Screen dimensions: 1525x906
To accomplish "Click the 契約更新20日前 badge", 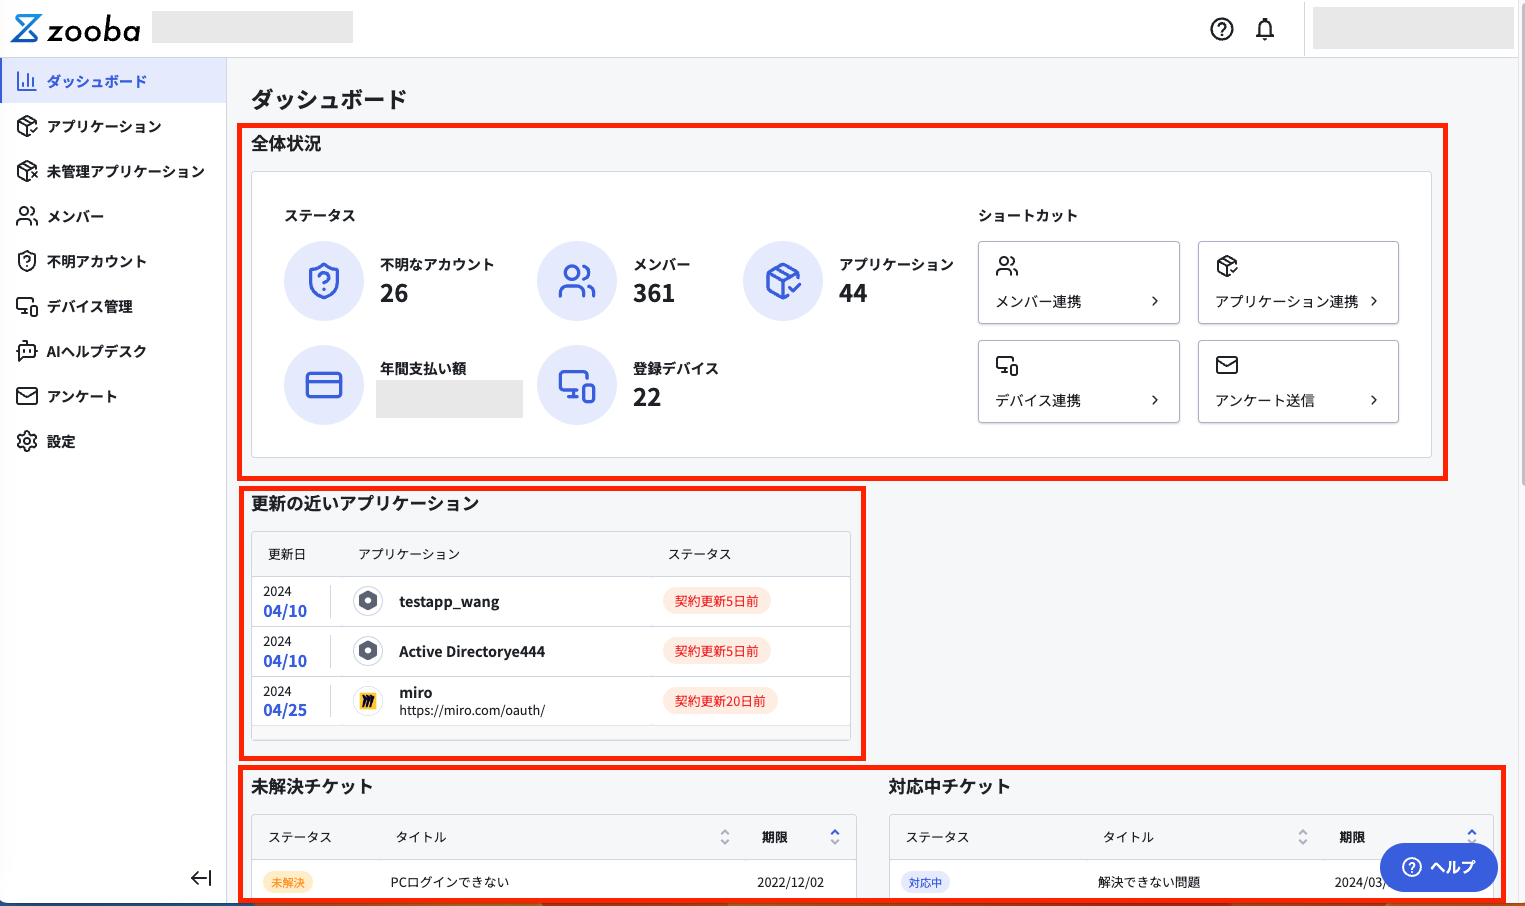I will (720, 701).
